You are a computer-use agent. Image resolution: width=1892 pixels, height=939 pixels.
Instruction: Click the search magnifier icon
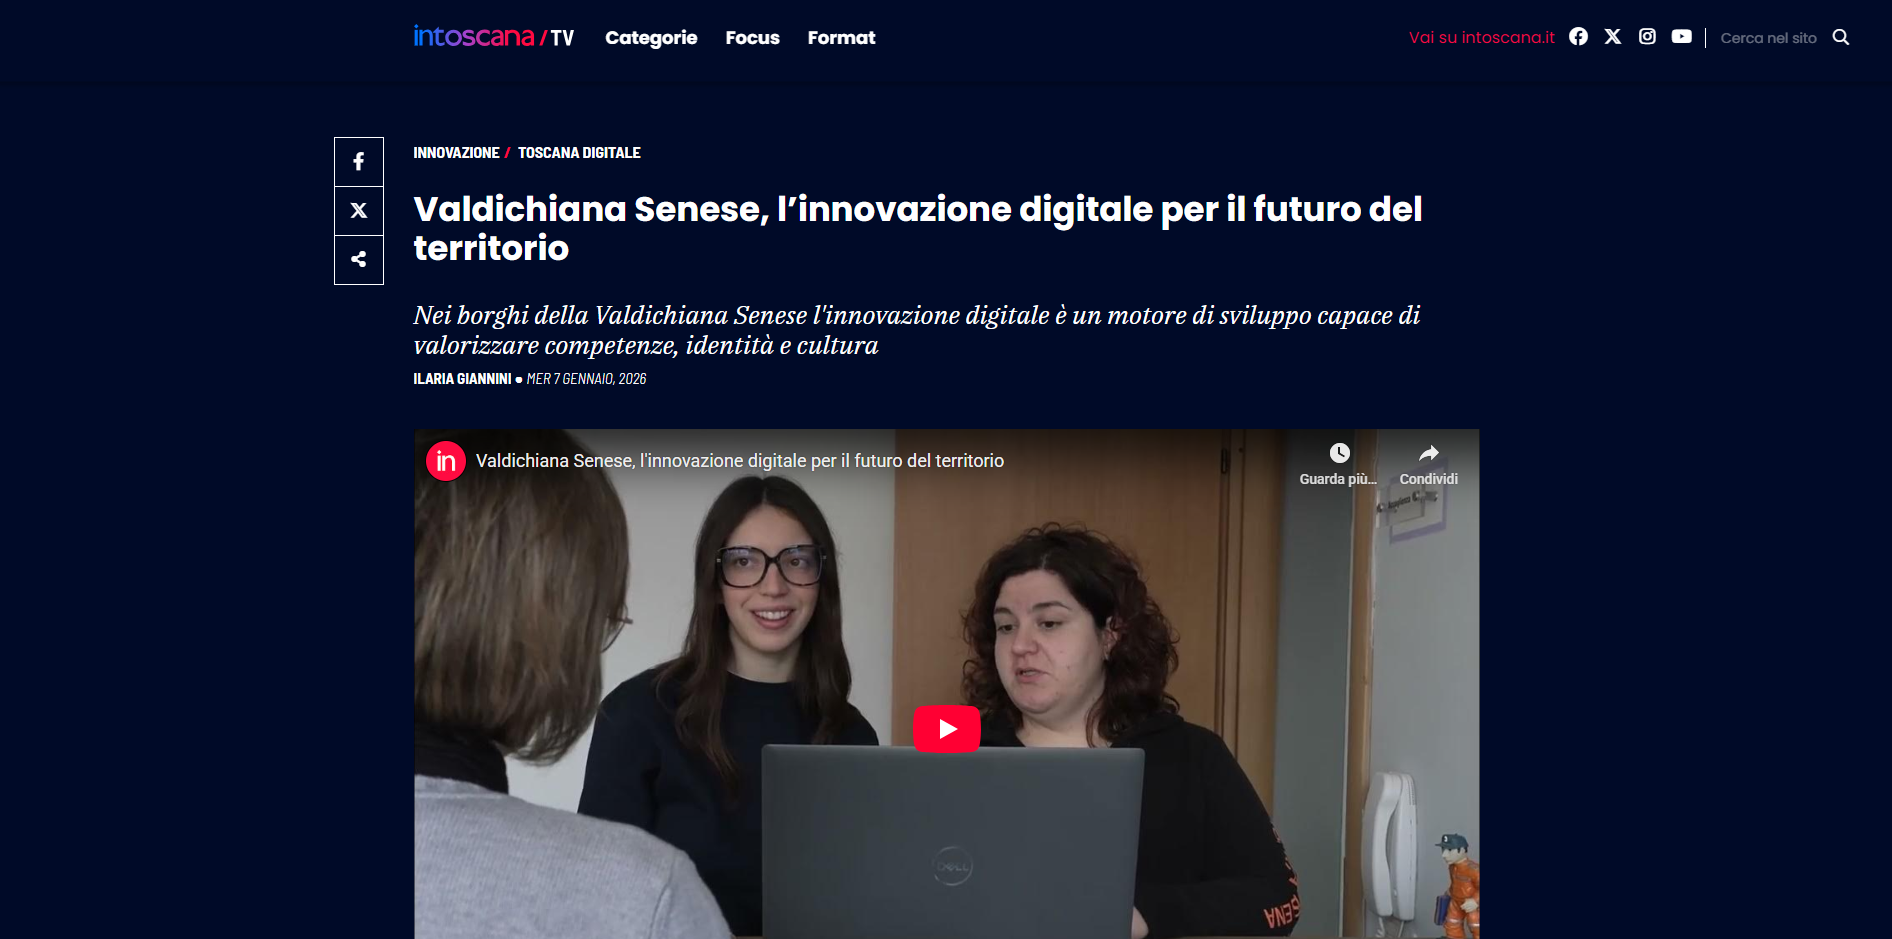1840,37
